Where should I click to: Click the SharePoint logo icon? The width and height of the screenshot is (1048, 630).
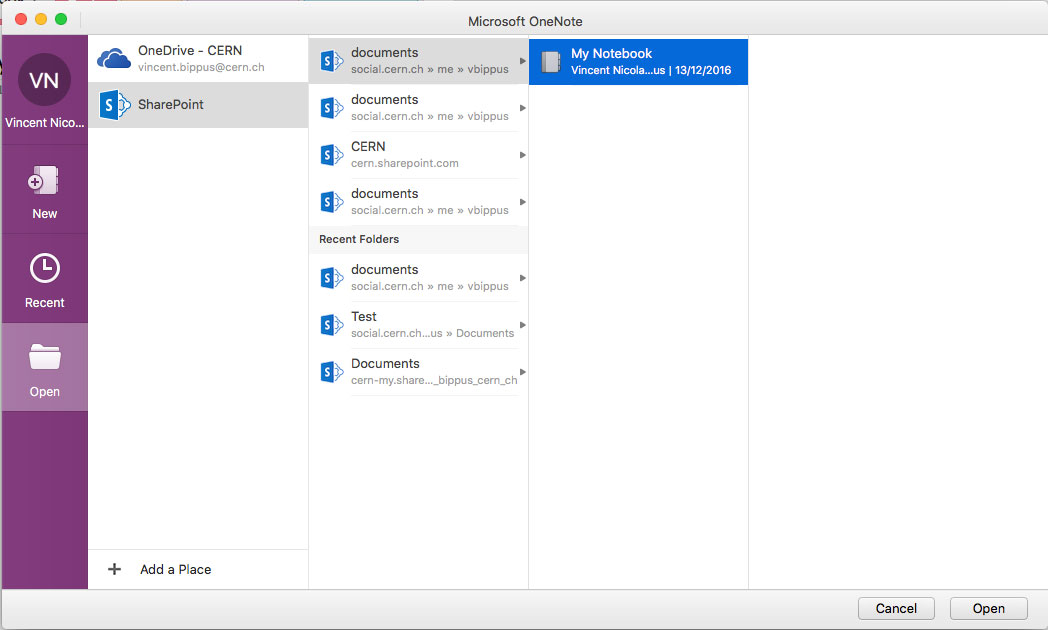115,105
